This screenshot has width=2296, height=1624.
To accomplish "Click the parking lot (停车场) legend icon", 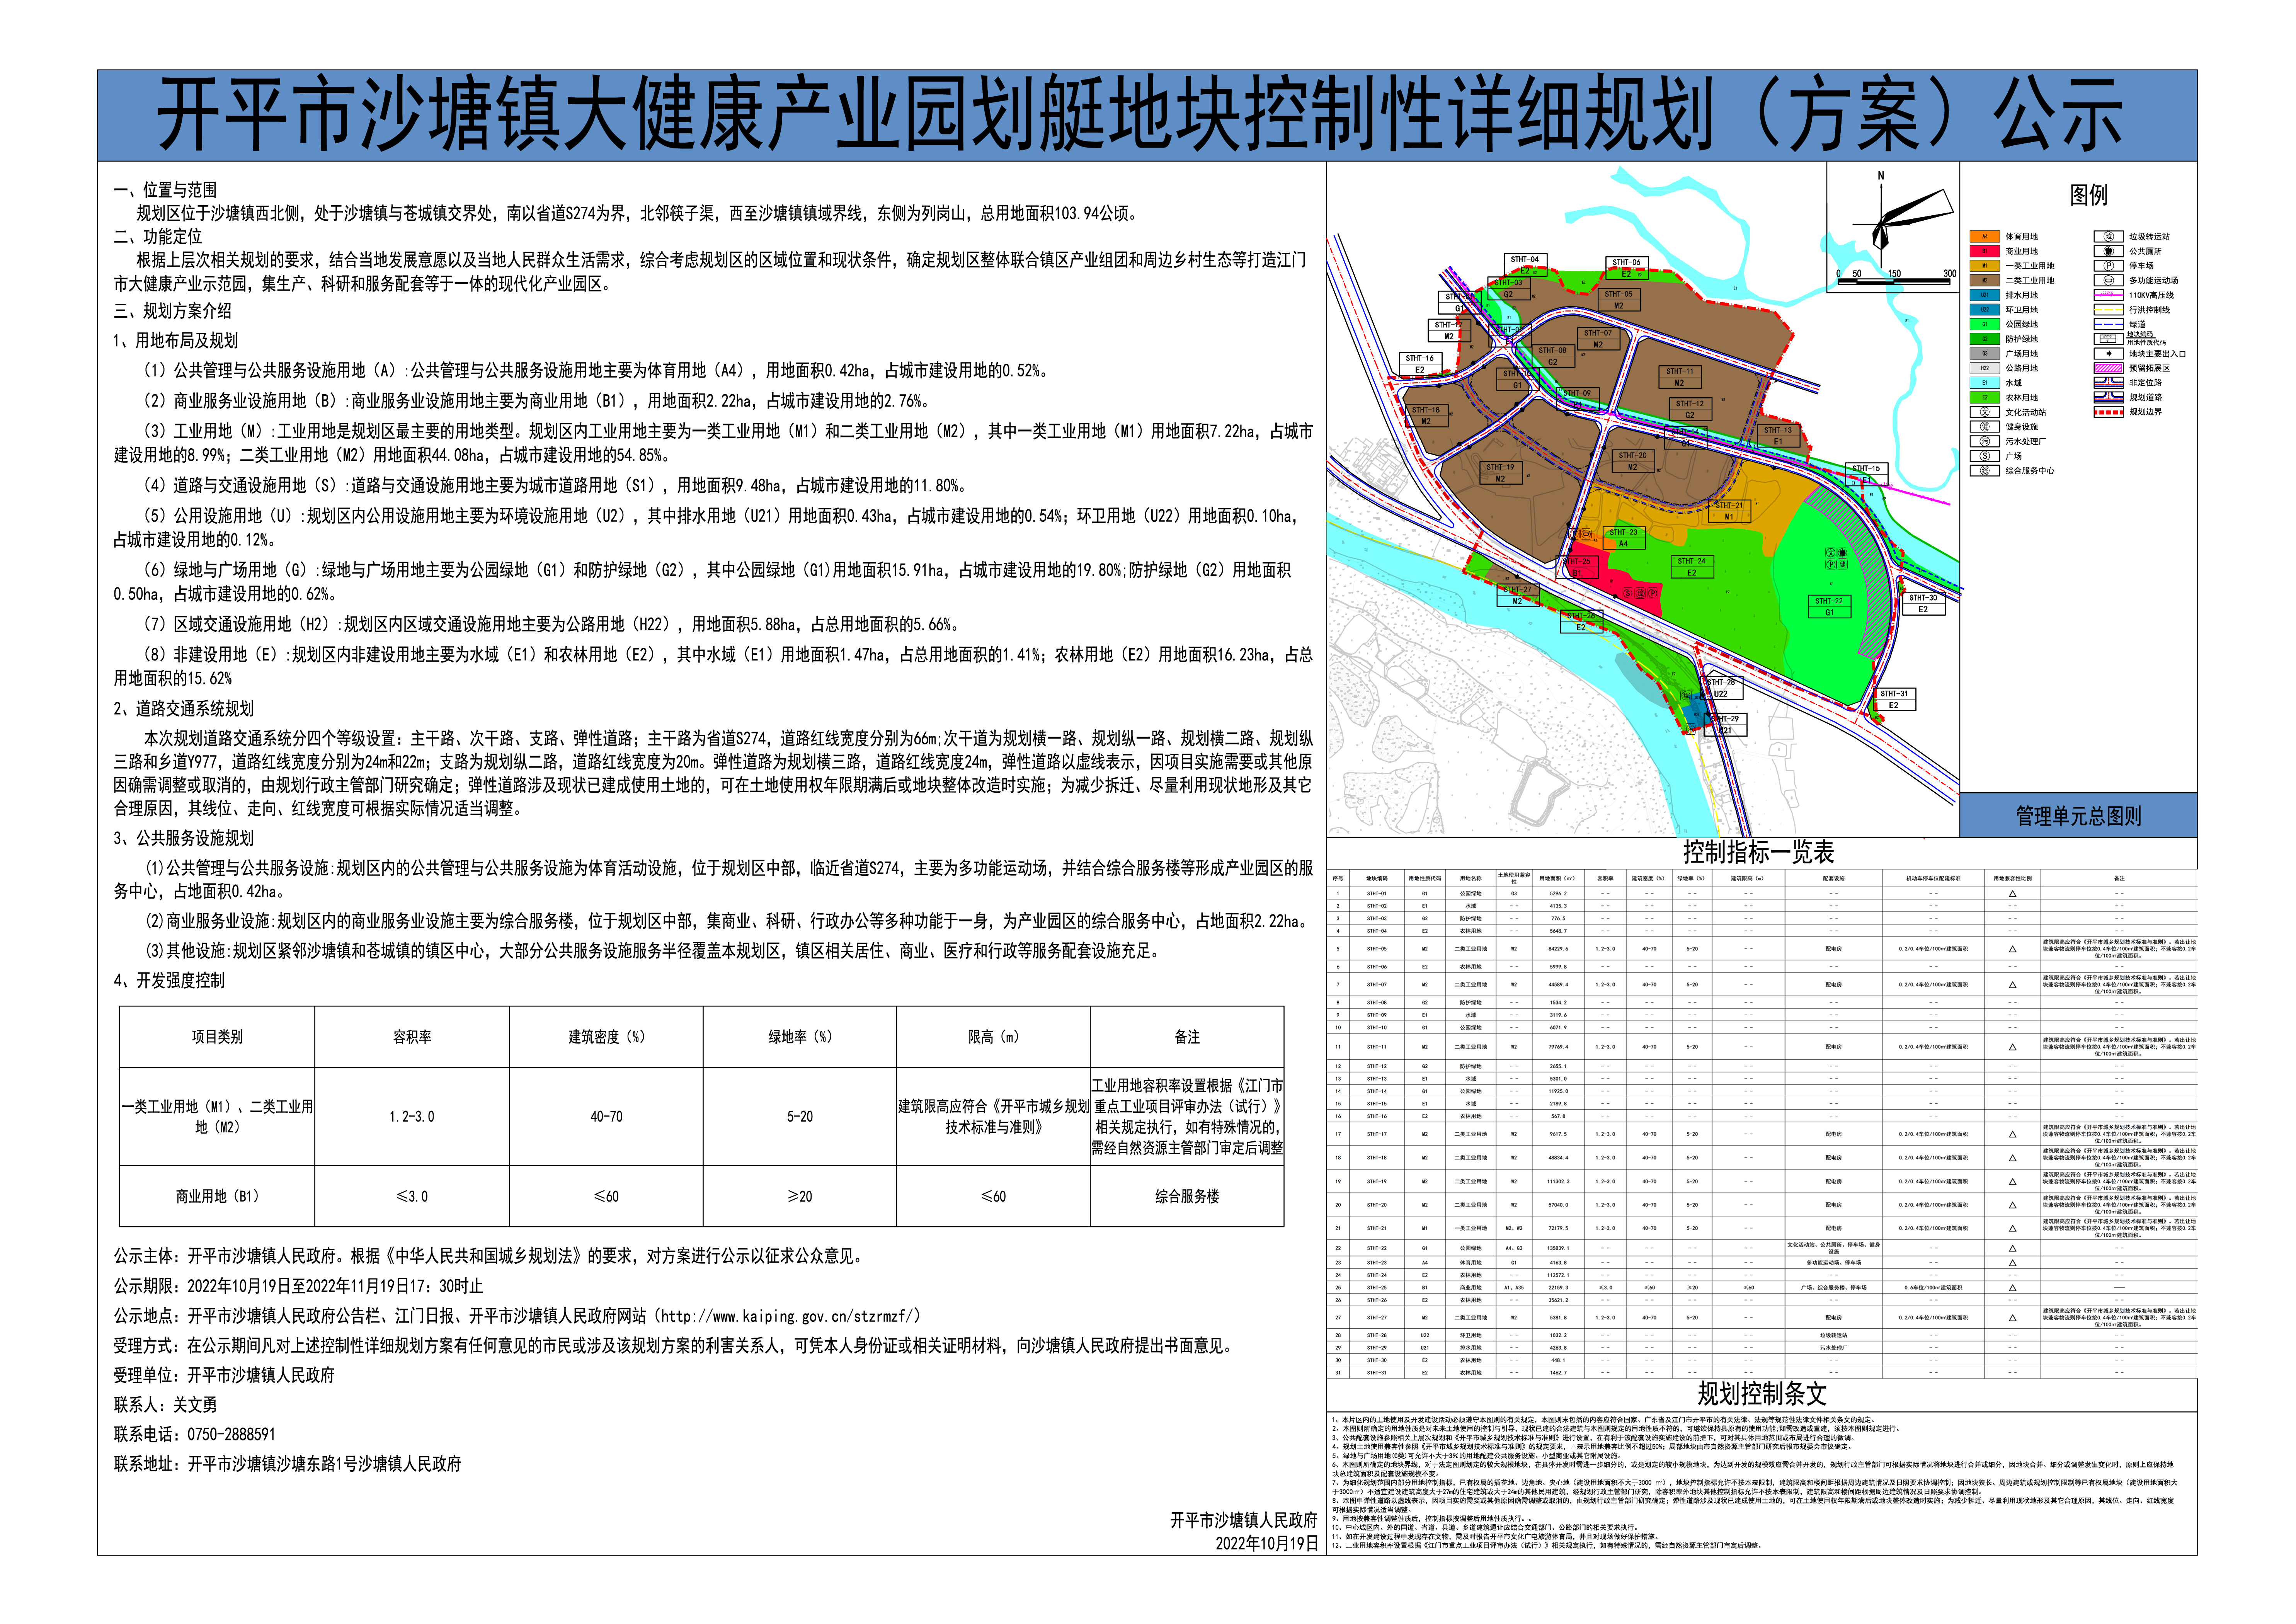I will (2108, 266).
